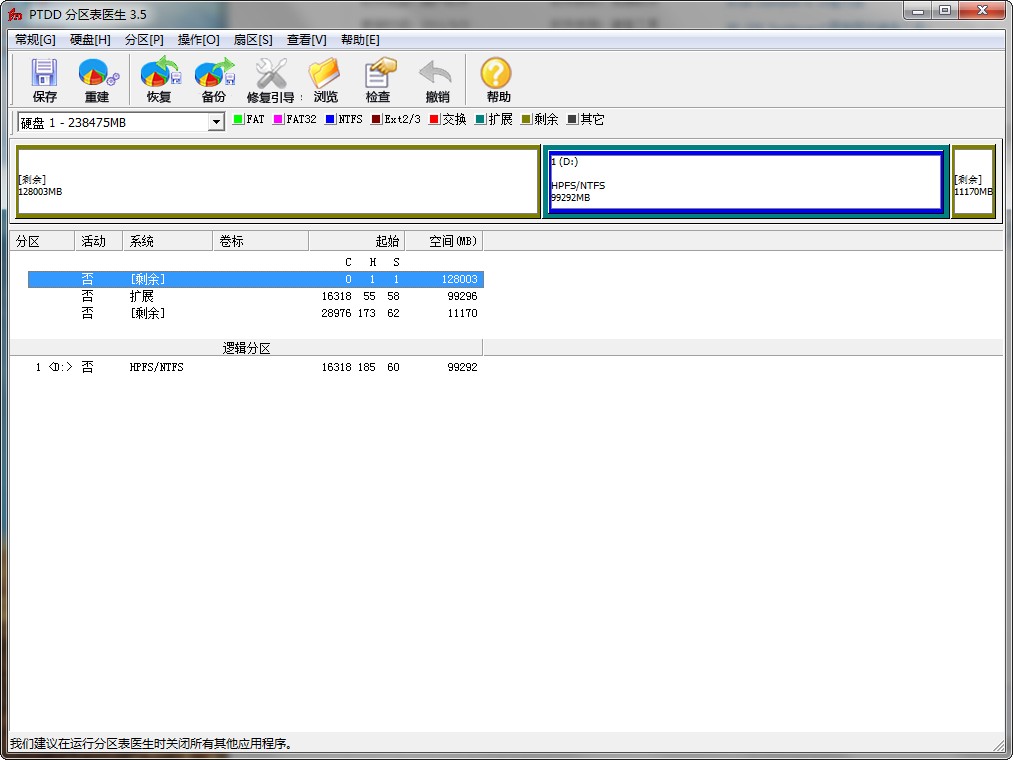Open the 帮助 help icon
Screen dimensions: 1013x760
pos(496,78)
